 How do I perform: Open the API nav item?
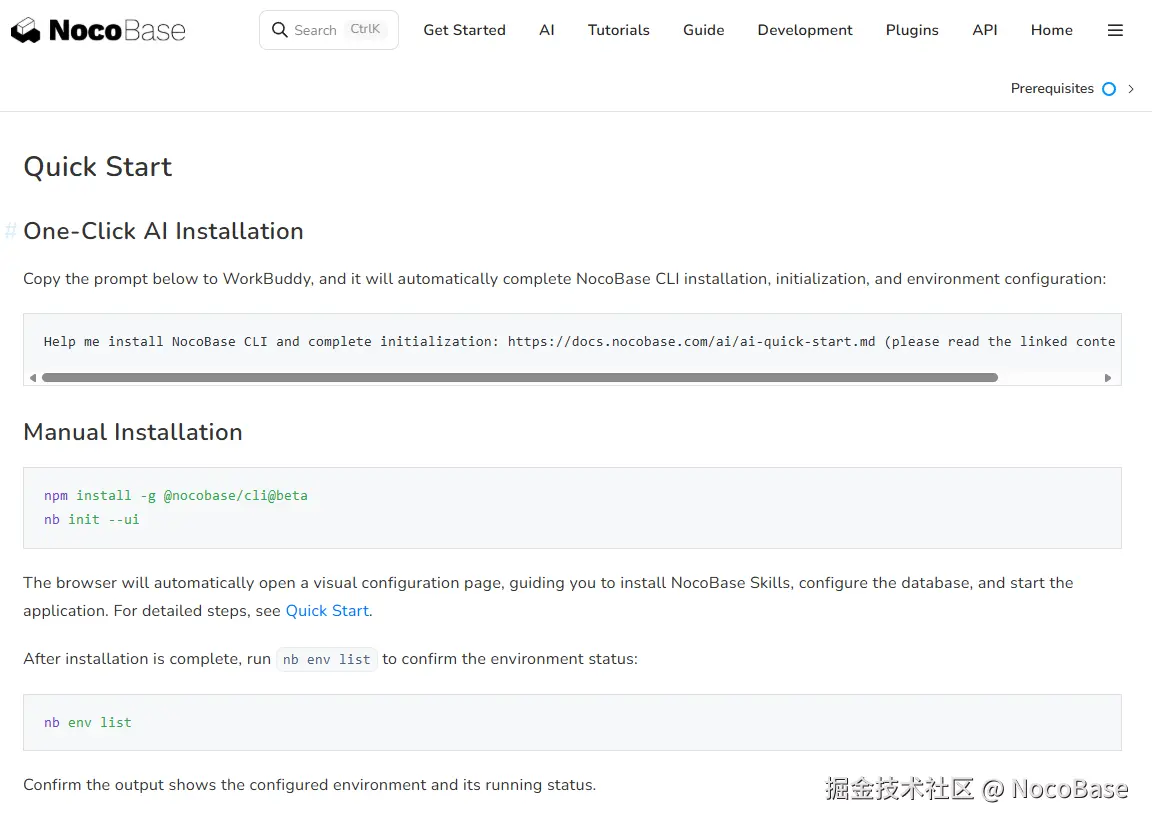[x=984, y=30]
